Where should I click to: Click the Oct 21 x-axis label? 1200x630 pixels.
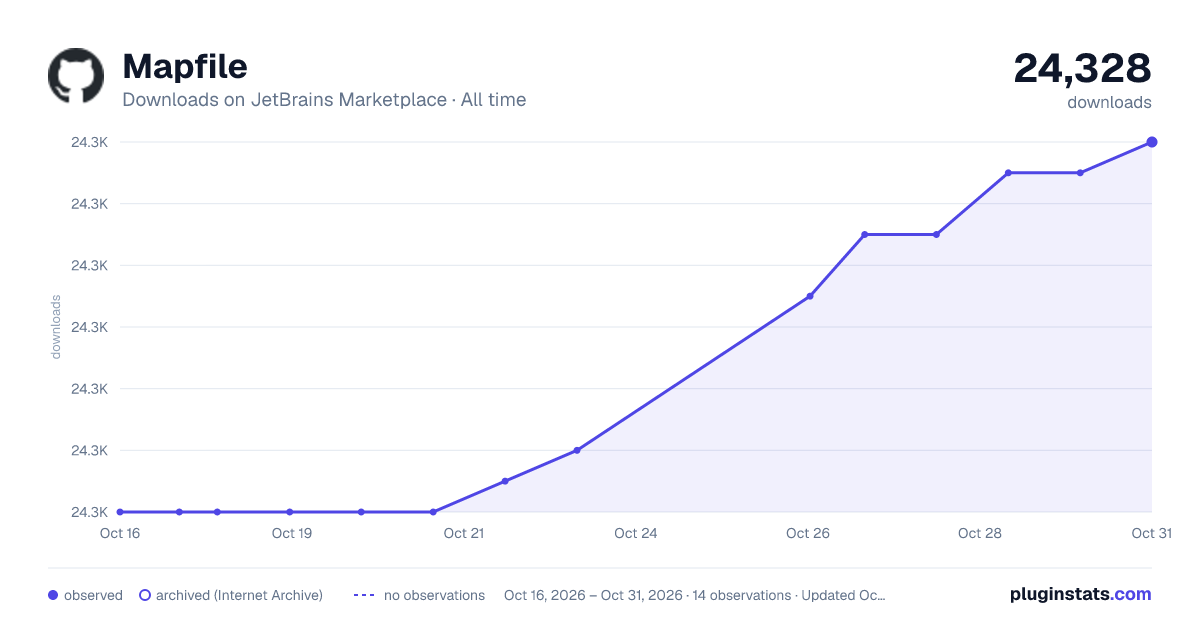pos(464,533)
